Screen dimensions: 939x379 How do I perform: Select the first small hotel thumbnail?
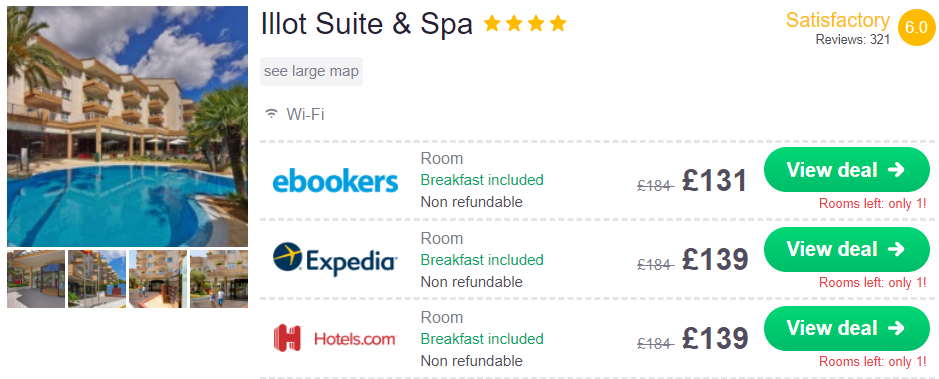(36, 279)
